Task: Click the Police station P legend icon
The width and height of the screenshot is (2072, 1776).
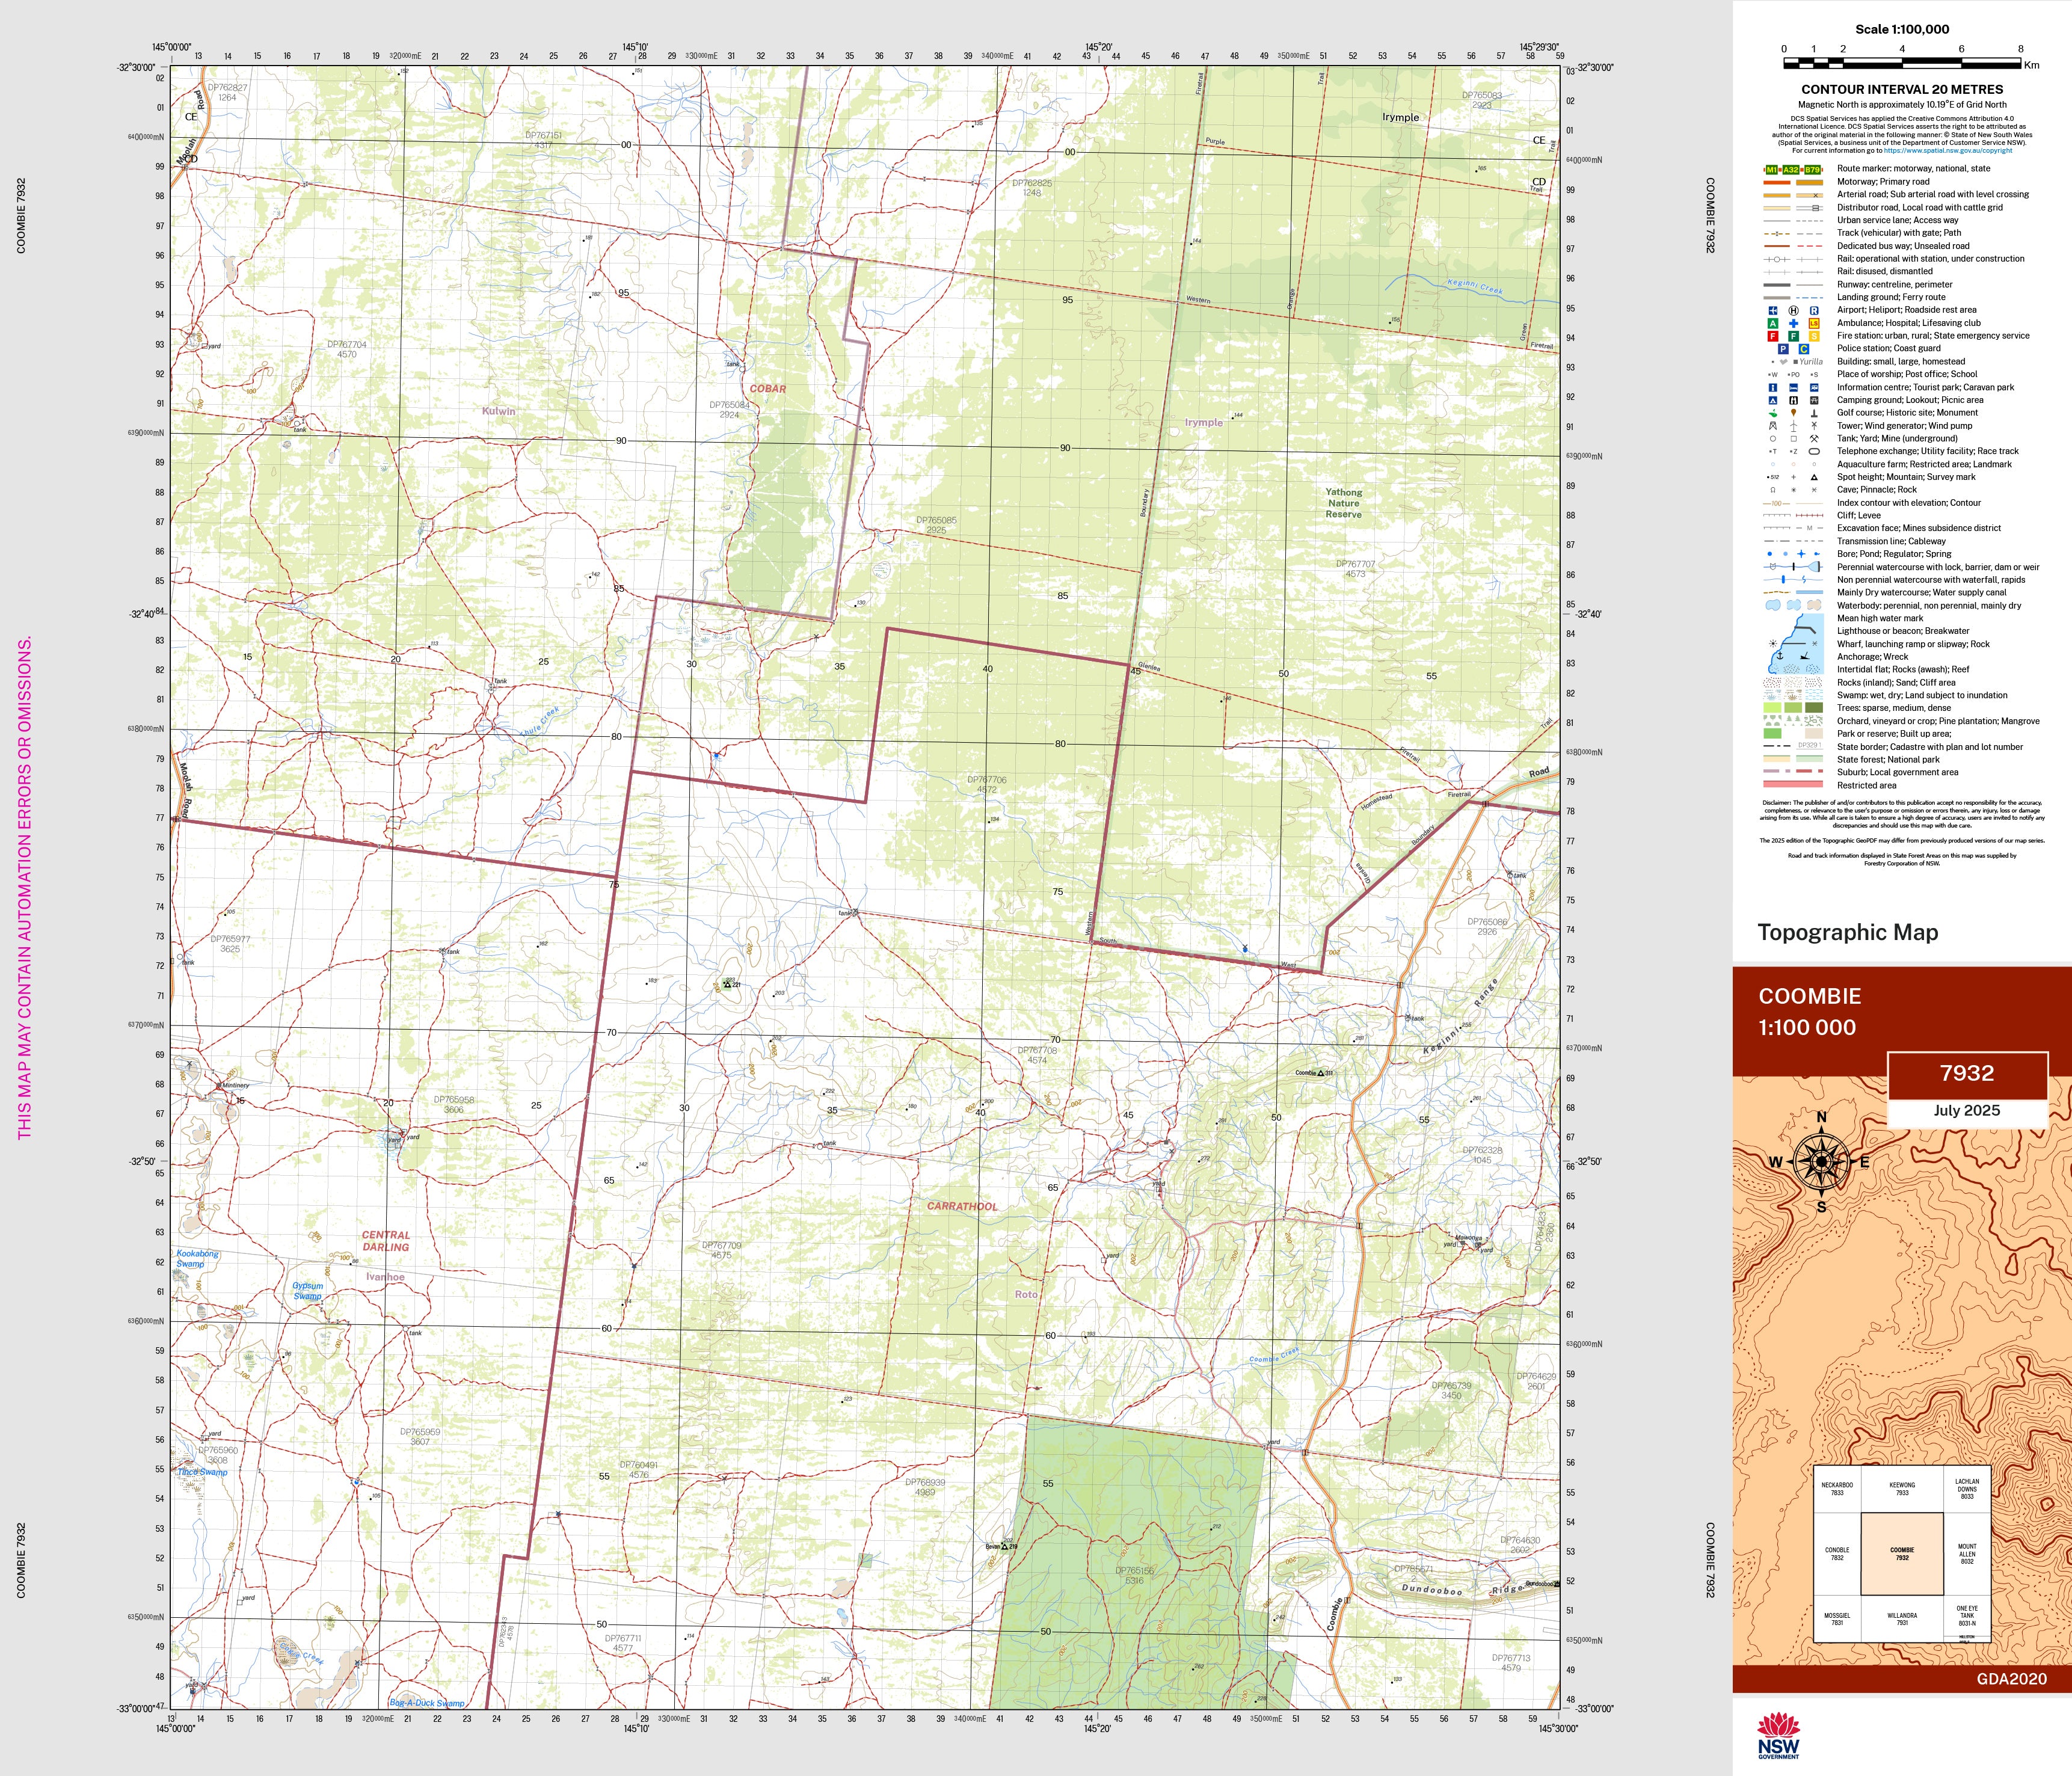Action: [x=1783, y=349]
